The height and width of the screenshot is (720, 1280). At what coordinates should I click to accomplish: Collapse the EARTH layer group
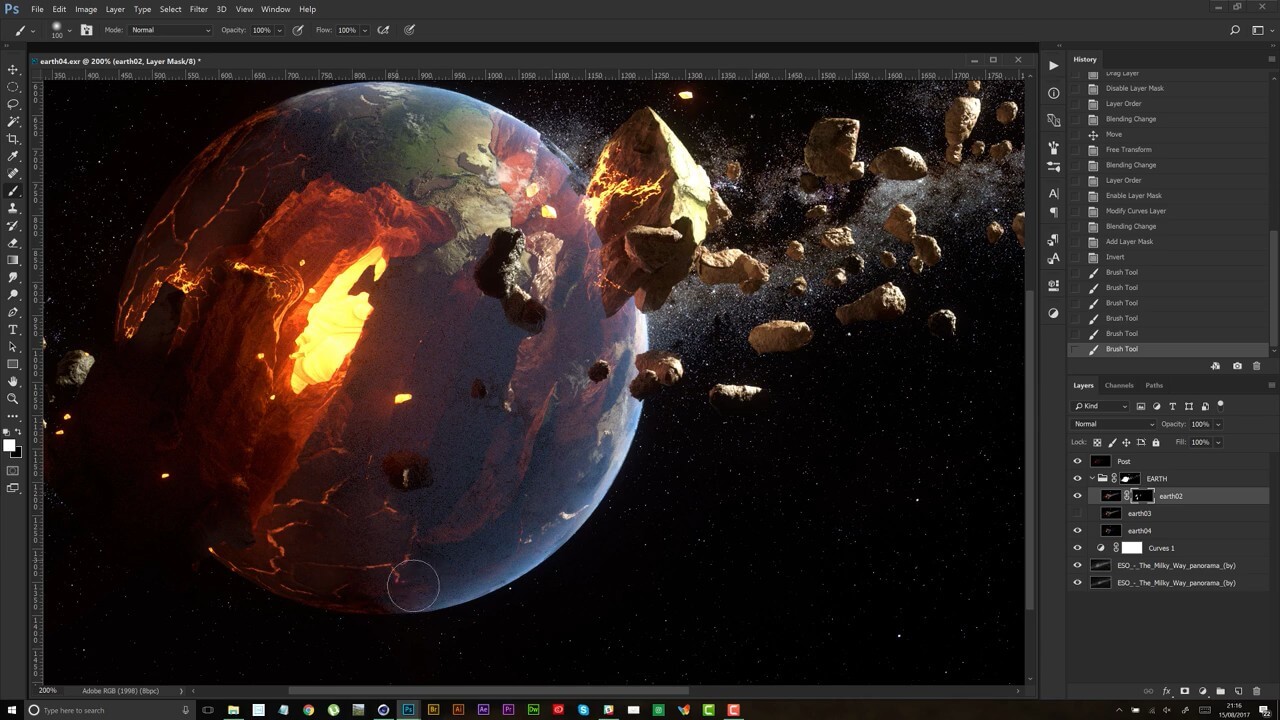coord(1091,478)
